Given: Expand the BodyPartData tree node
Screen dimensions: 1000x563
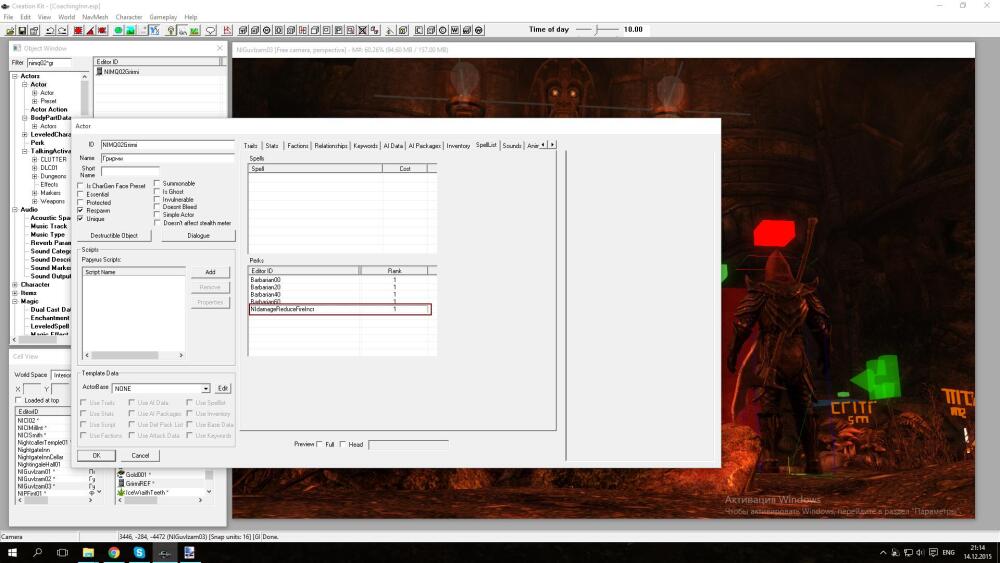Looking at the screenshot, I should click(x=25, y=118).
